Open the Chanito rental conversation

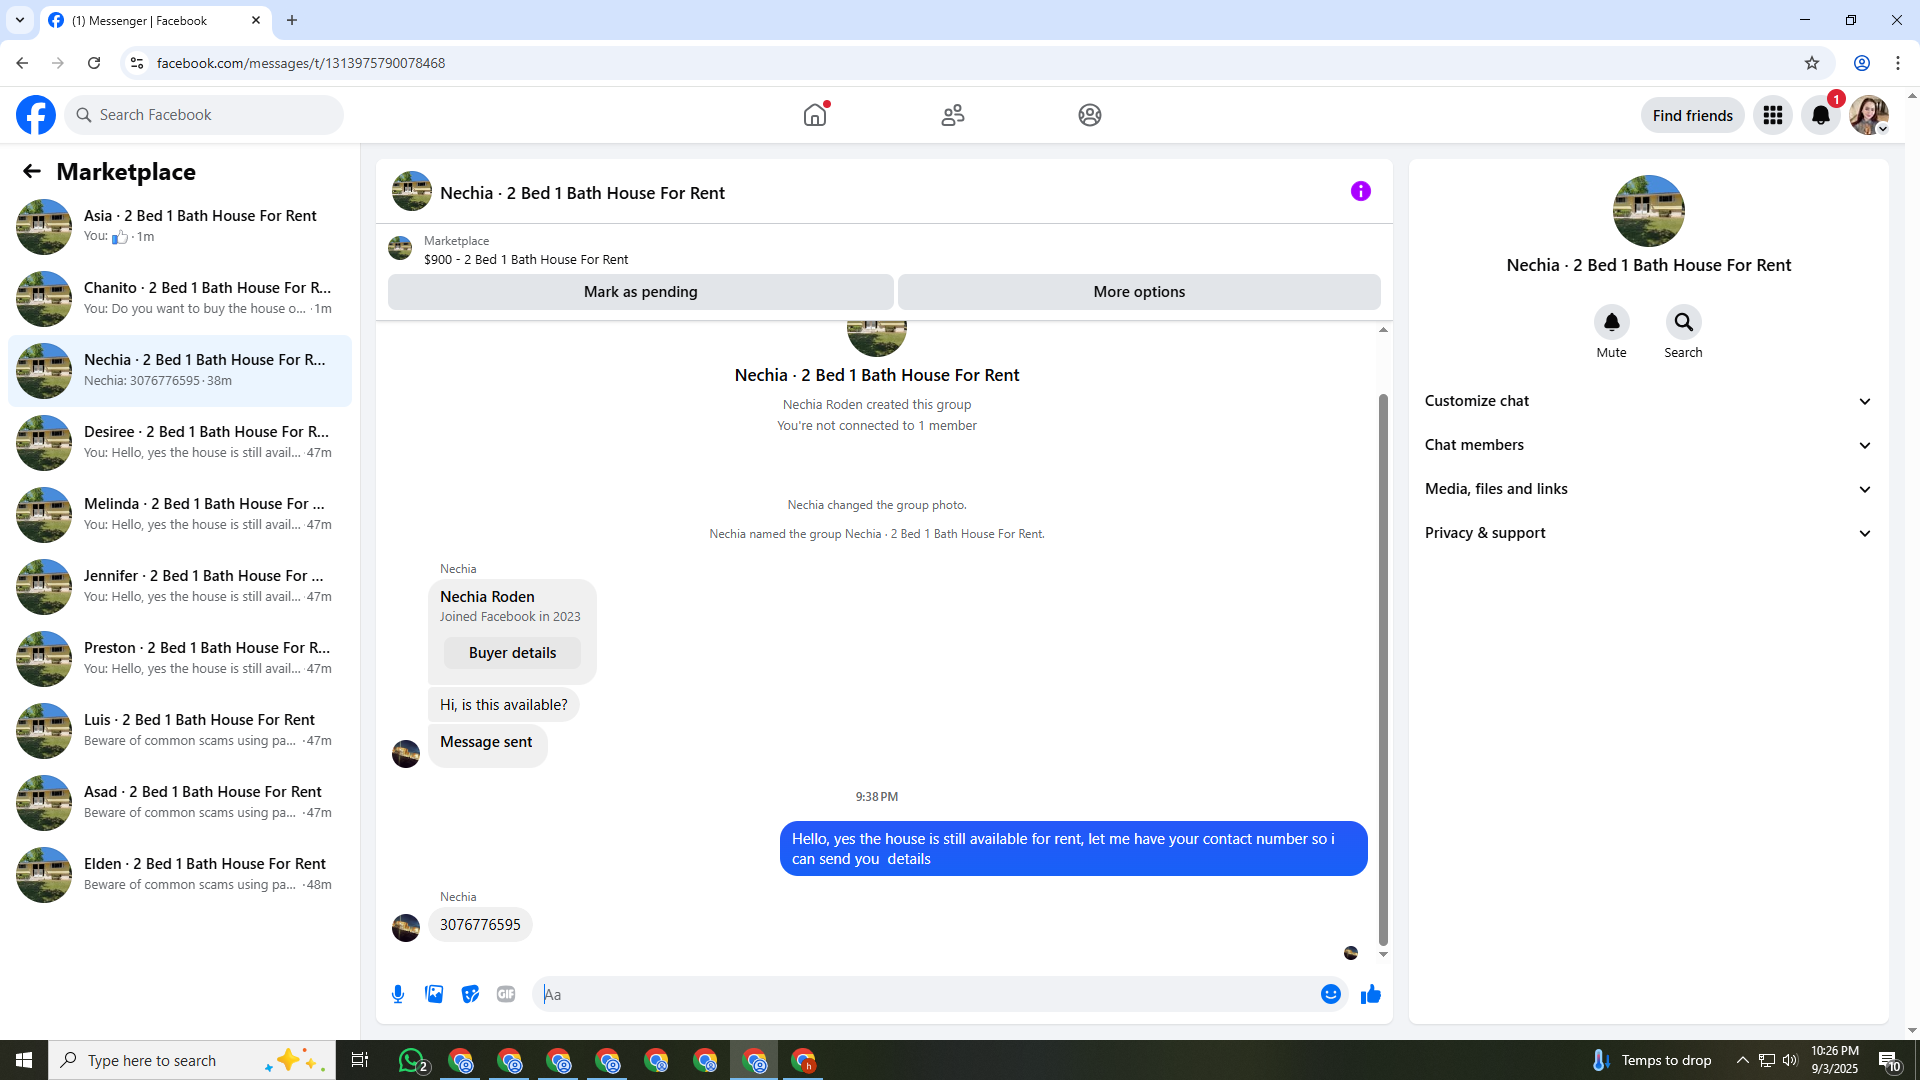click(x=180, y=299)
